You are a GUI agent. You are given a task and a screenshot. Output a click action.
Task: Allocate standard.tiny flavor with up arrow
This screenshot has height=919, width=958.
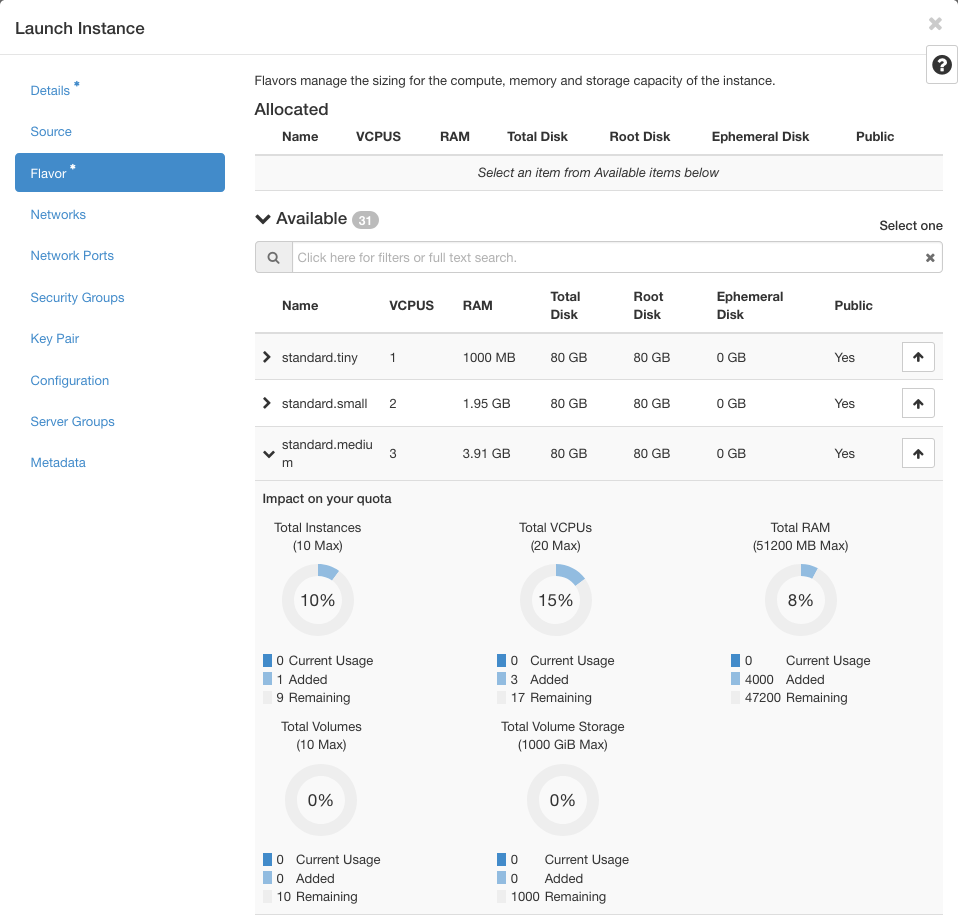(917, 357)
